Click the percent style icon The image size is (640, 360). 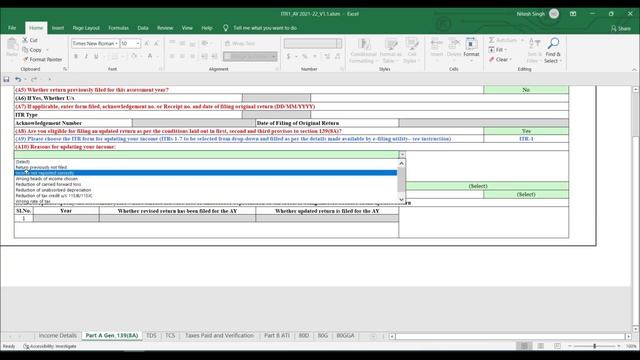[x=304, y=56]
